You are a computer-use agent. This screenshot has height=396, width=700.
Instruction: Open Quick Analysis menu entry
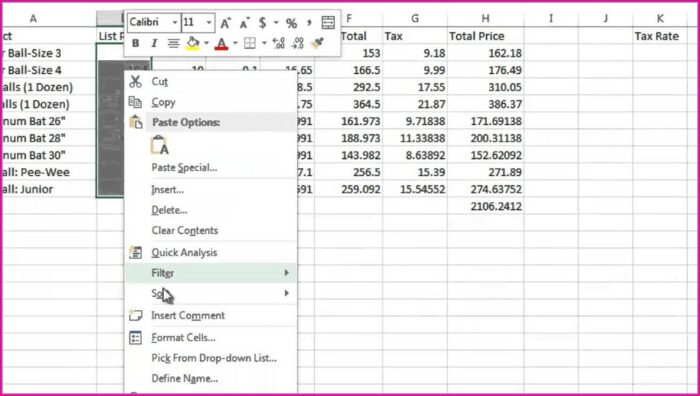point(210,253)
